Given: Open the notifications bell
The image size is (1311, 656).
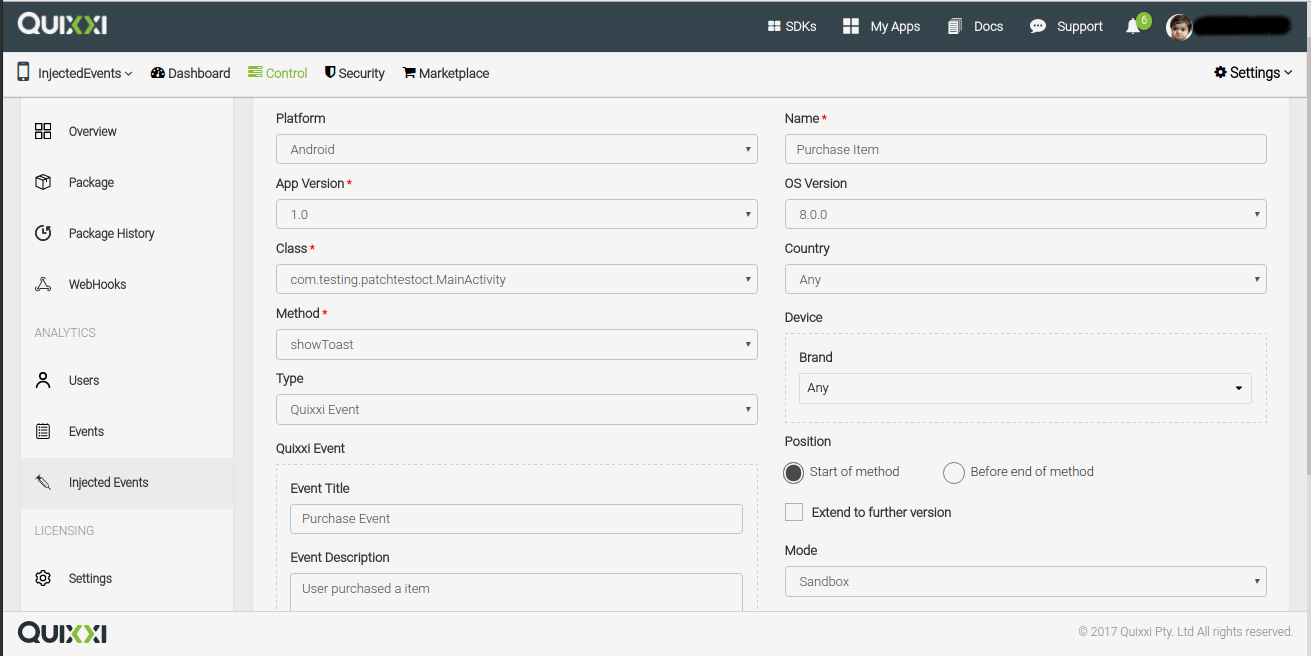Looking at the screenshot, I should click(1133, 27).
